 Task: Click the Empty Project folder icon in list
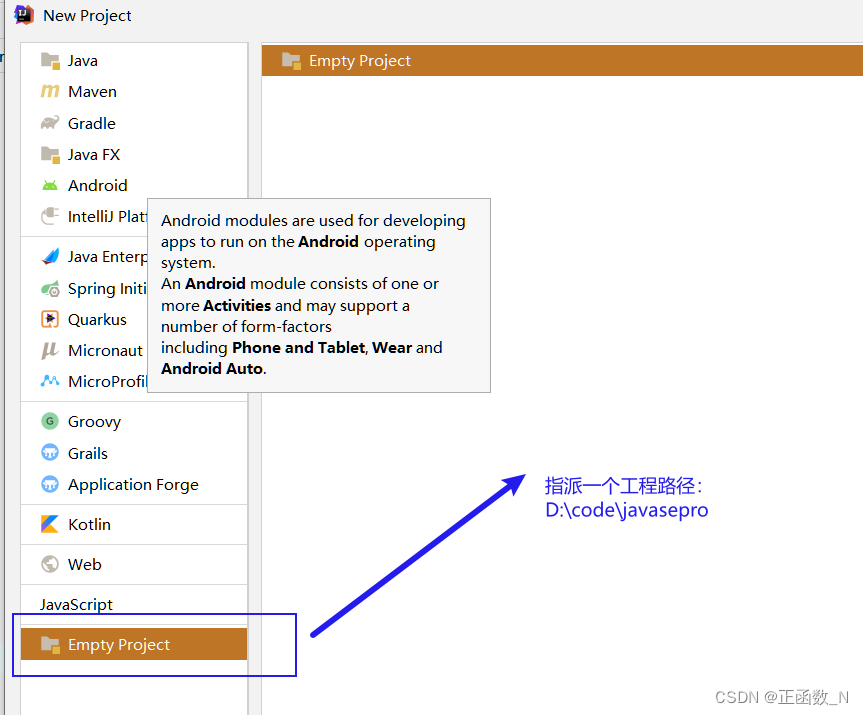pos(50,645)
